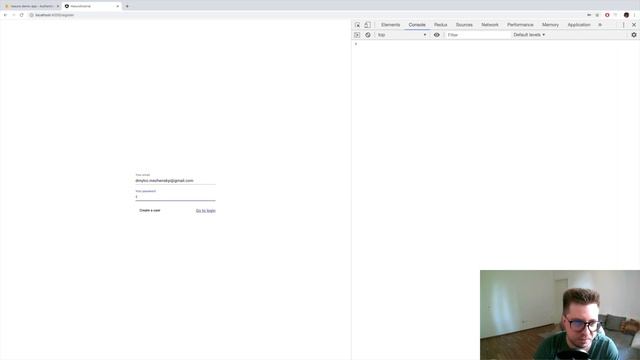Select the Console tab

click(417, 25)
